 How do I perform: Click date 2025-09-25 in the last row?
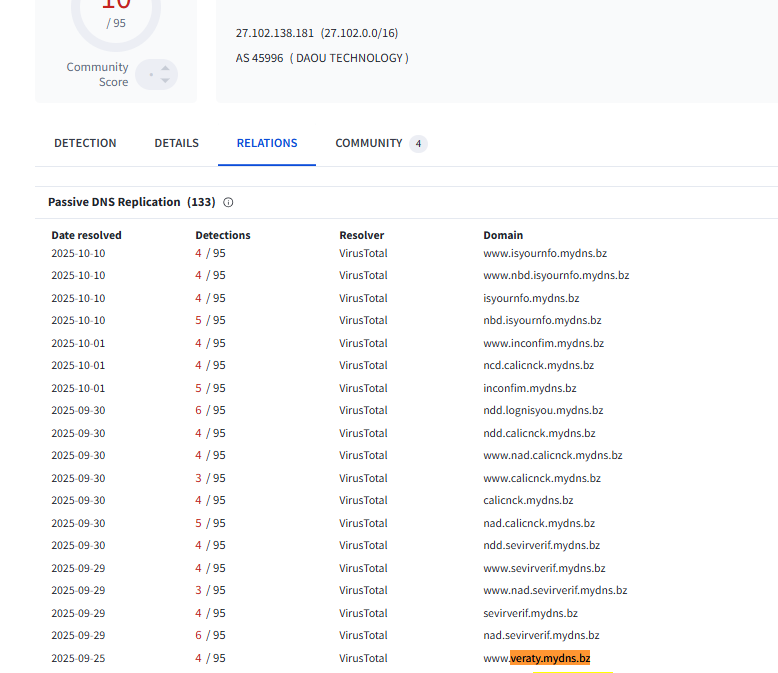(78, 659)
